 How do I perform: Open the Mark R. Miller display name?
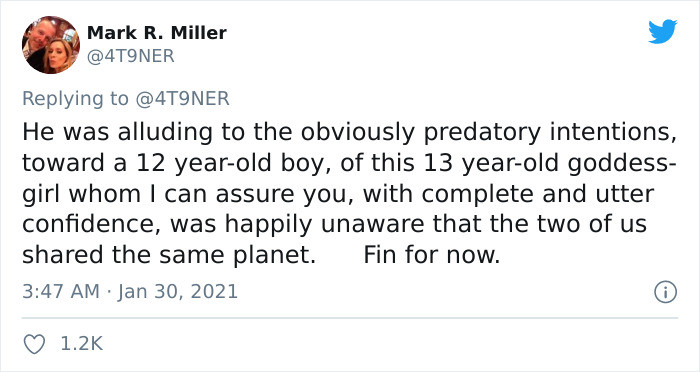coord(157,33)
